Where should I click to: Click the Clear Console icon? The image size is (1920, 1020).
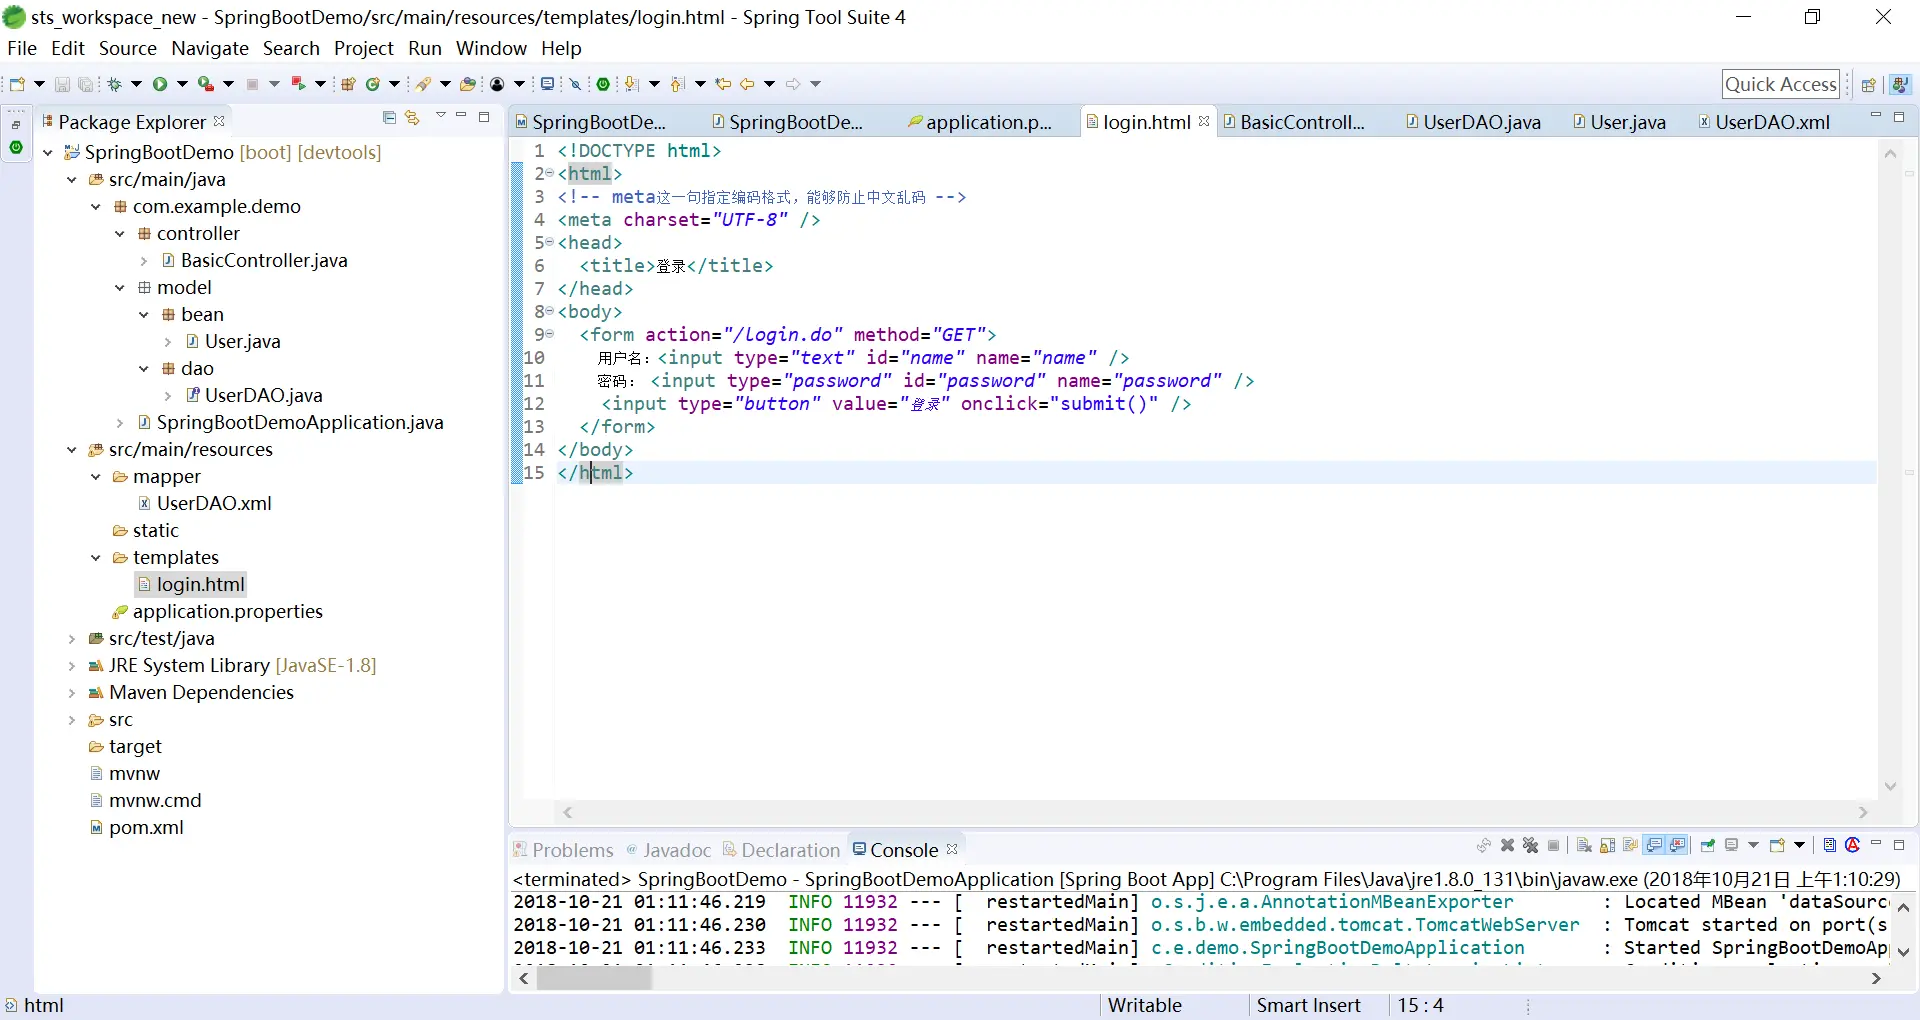pos(1584,846)
